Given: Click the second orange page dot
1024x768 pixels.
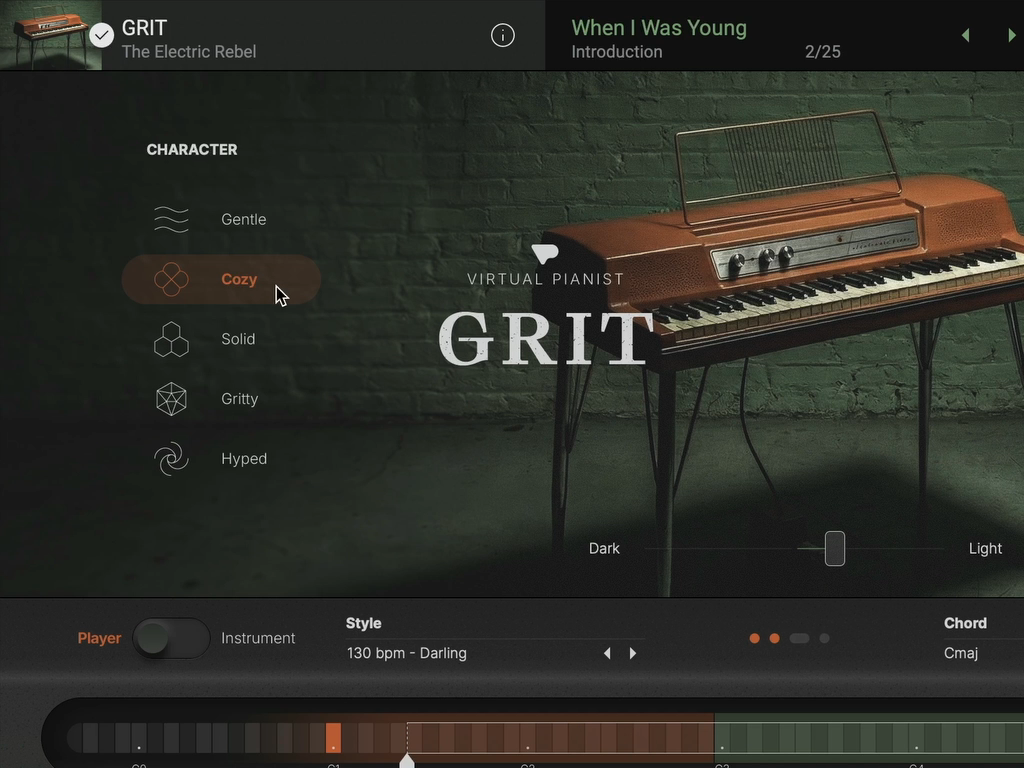Looking at the screenshot, I should click(x=775, y=639).
